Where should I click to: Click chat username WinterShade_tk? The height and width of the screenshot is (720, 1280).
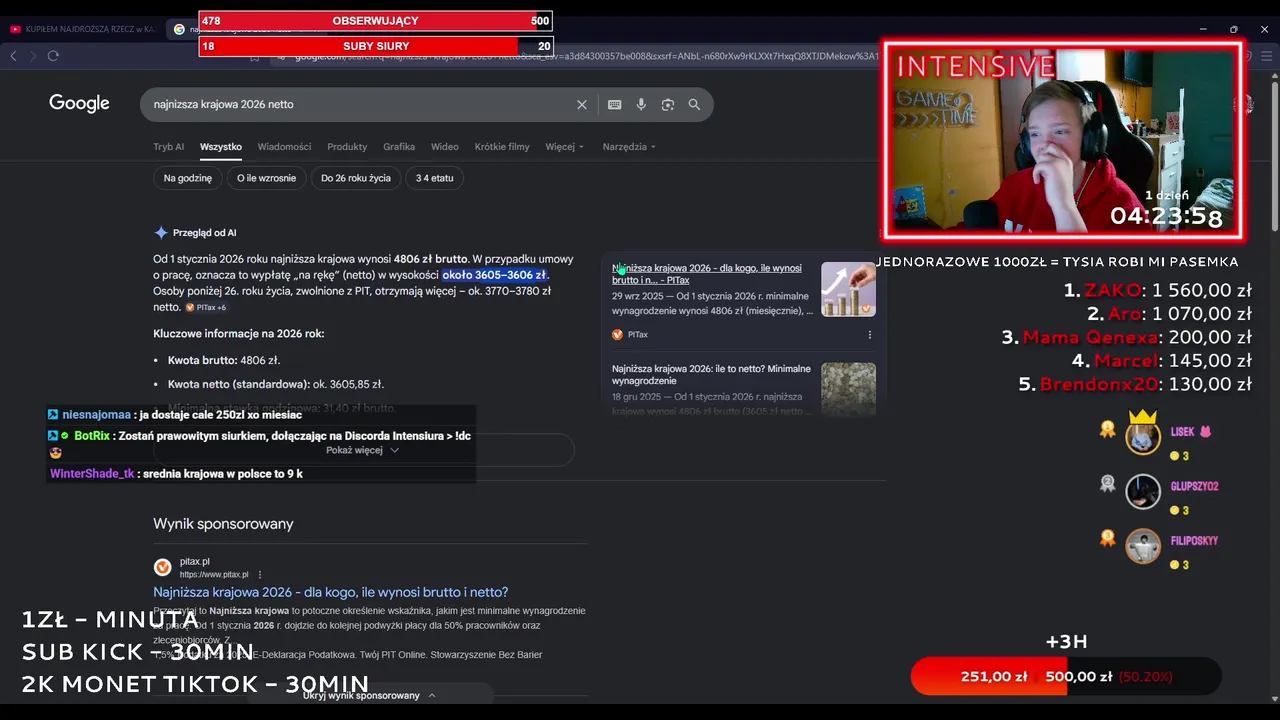[x=92, y=474]
